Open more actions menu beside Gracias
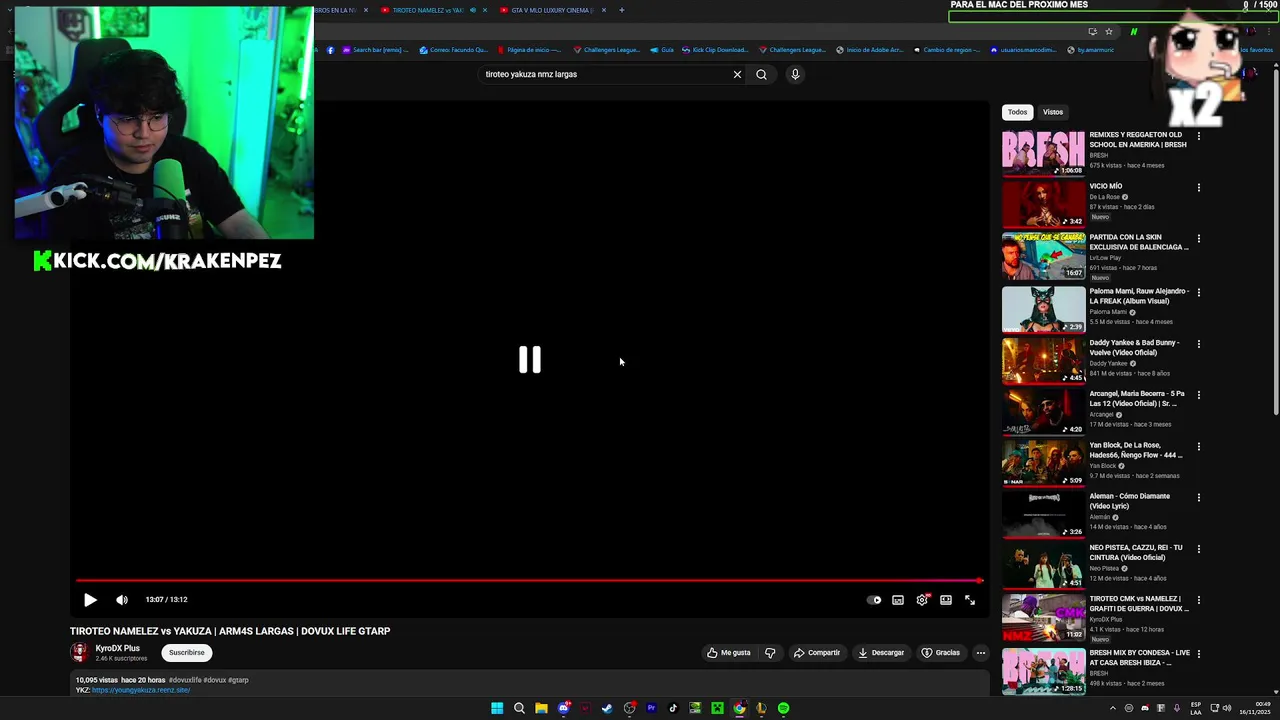The width and height of the screenshot is (1280, 720). click(980, 653)
